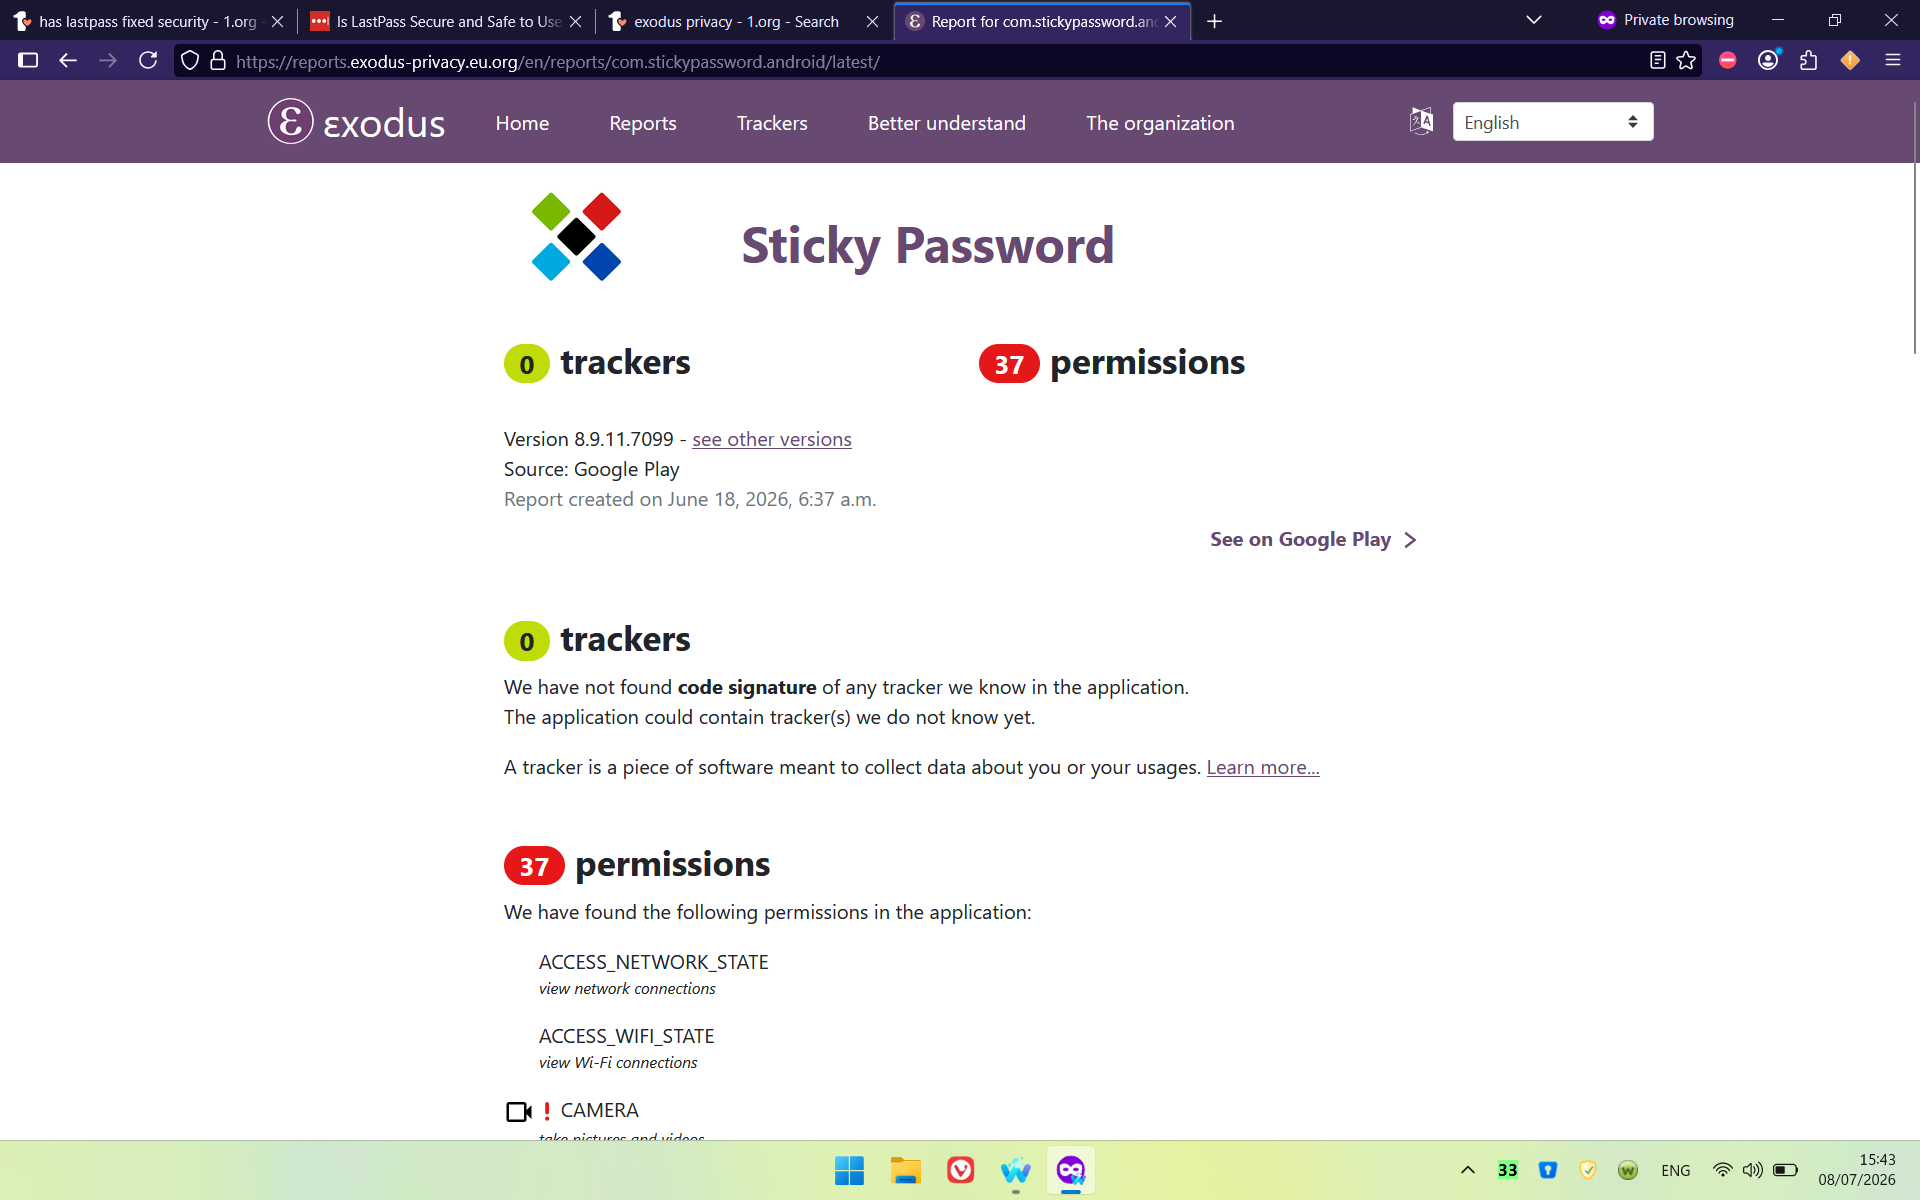This screenshot has width=1920, height=1200.
Task: Click the Private browsing indicator
Action: click(x=1665, y=20)
